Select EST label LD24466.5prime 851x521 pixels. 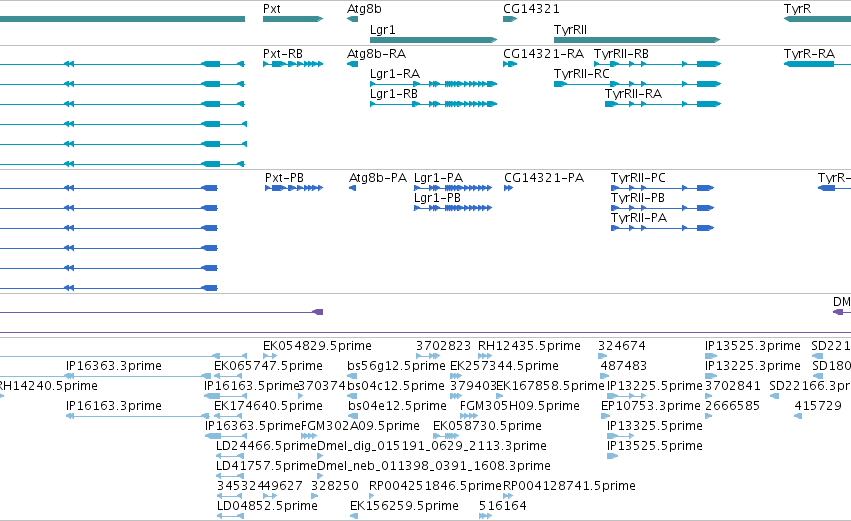pyautogui.click(x=266, y=447)
